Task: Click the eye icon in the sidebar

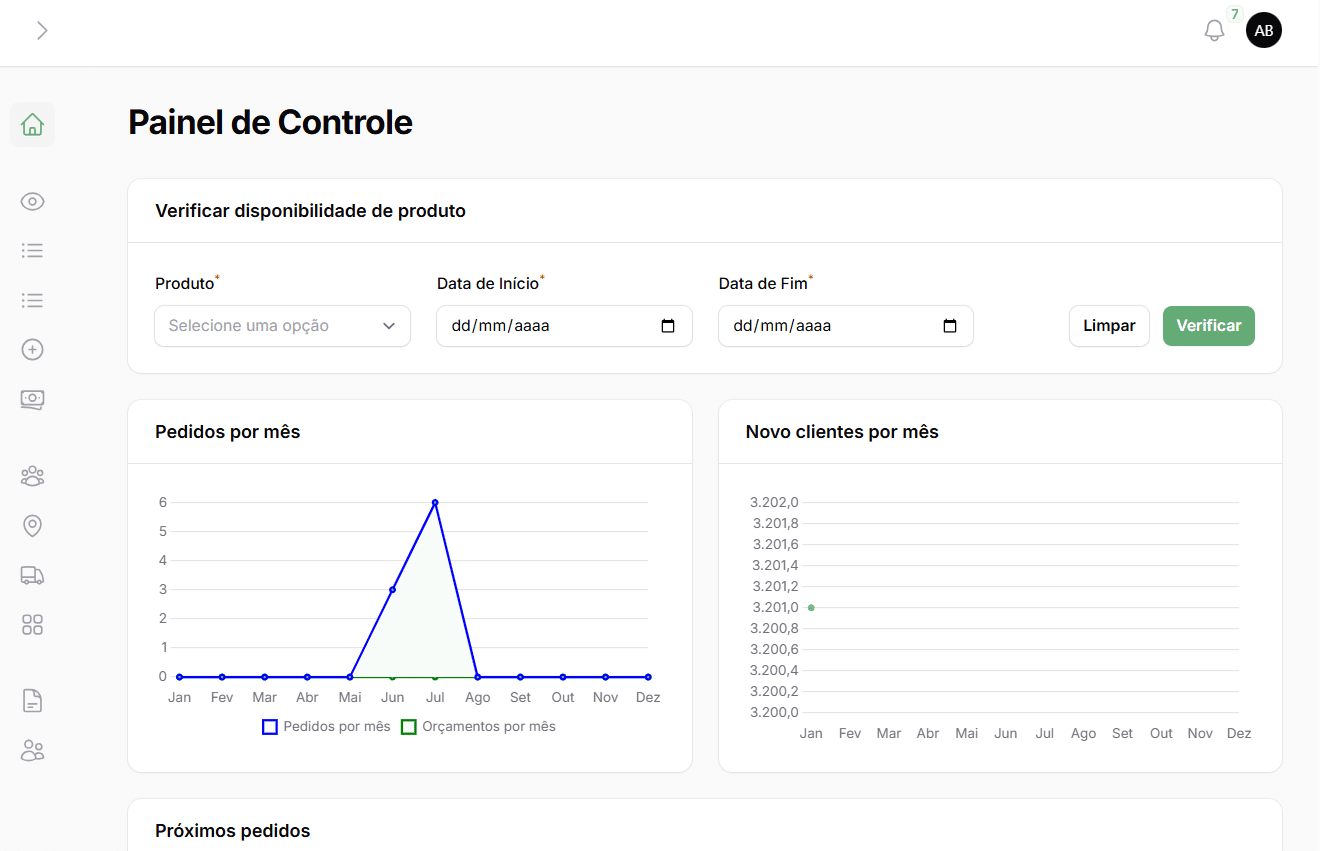Action: (x=32, y=202)
